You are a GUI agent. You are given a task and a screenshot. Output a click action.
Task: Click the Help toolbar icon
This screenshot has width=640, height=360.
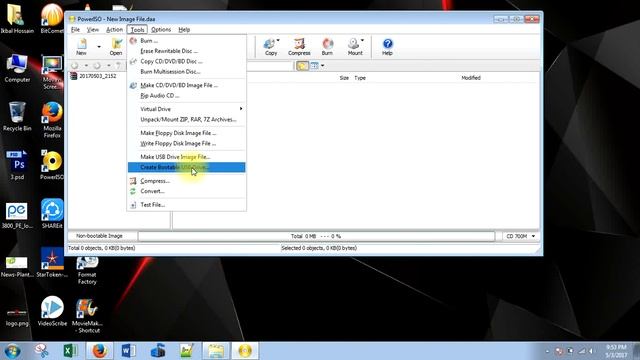[x=387, y=47]
